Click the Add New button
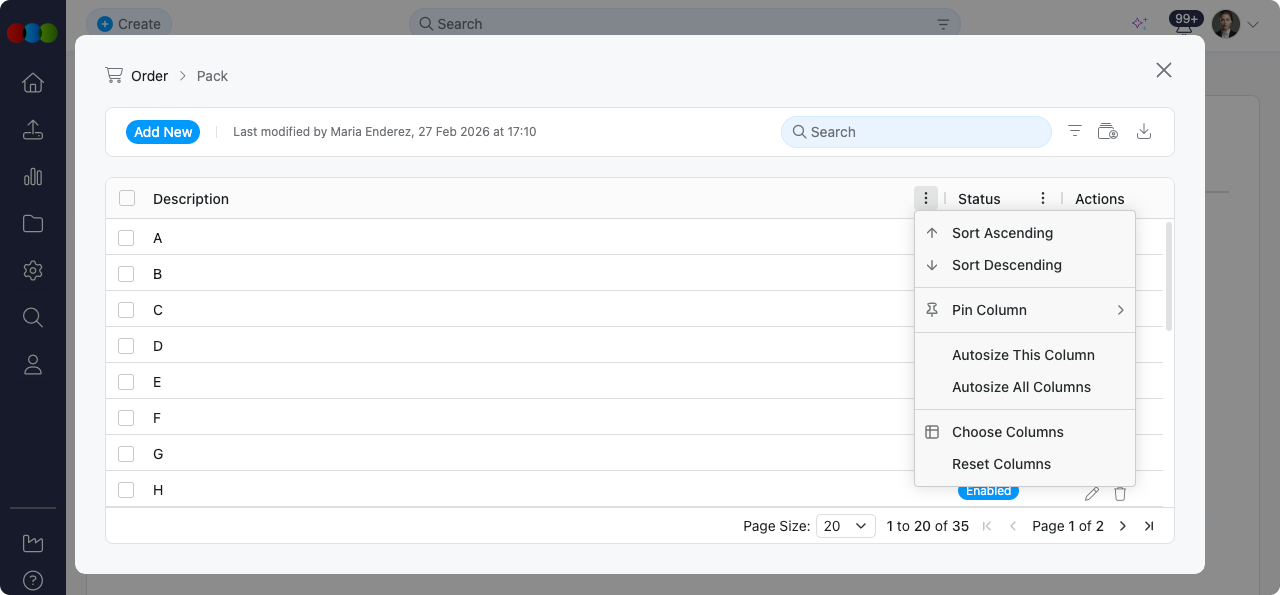The height and width of the screenshot is (595, 1280). click(162, 131)
